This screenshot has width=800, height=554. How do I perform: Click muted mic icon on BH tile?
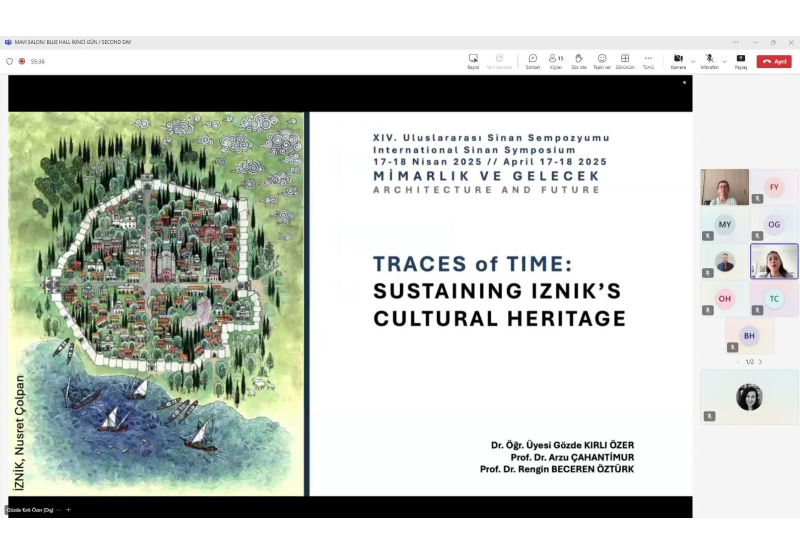(732, 347)
